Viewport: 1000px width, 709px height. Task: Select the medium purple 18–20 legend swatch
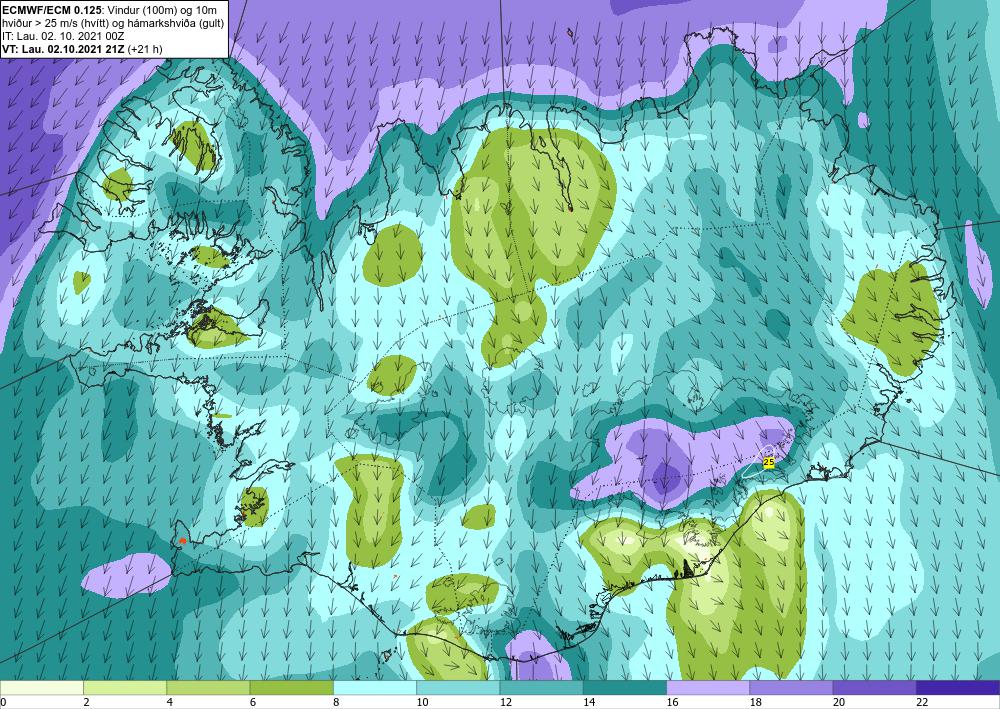pos(791,687)
